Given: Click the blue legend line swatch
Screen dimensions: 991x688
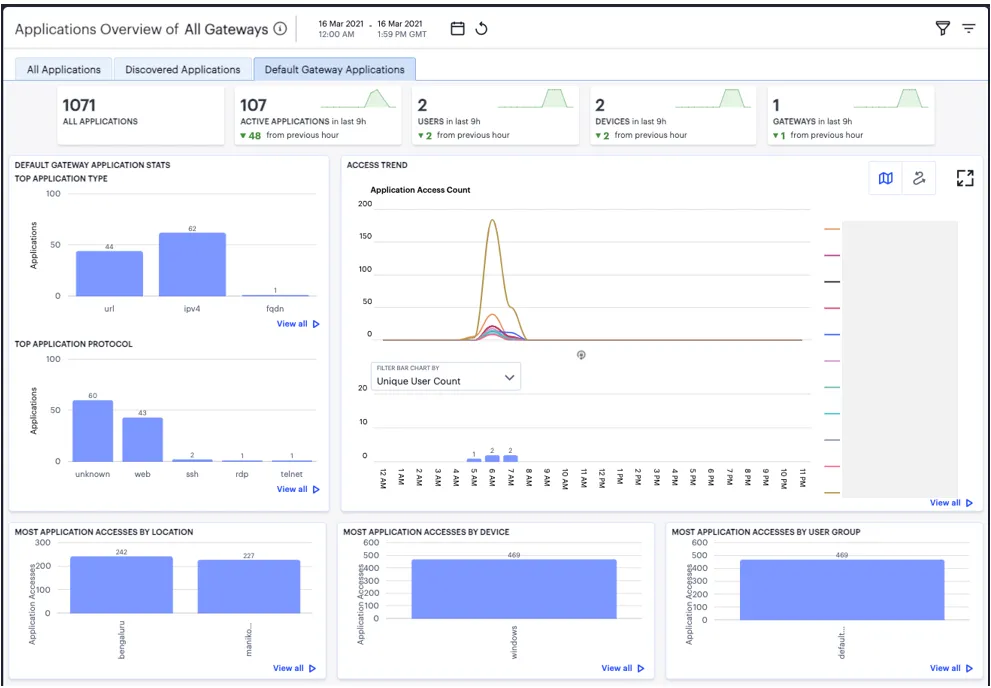Looking at the screenshot, I should (x=832, y=335).
